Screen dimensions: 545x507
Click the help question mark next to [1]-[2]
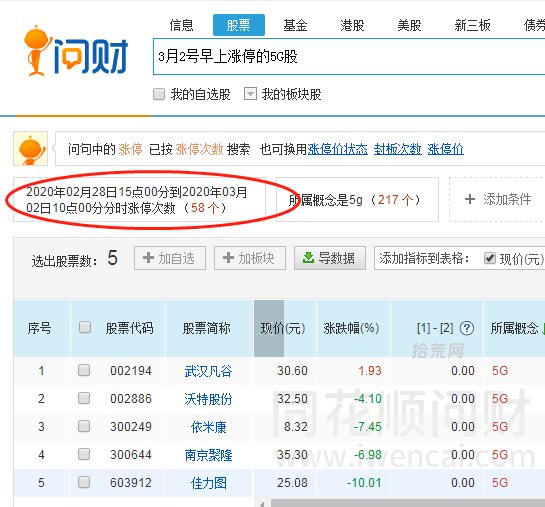tap(467, 328)
